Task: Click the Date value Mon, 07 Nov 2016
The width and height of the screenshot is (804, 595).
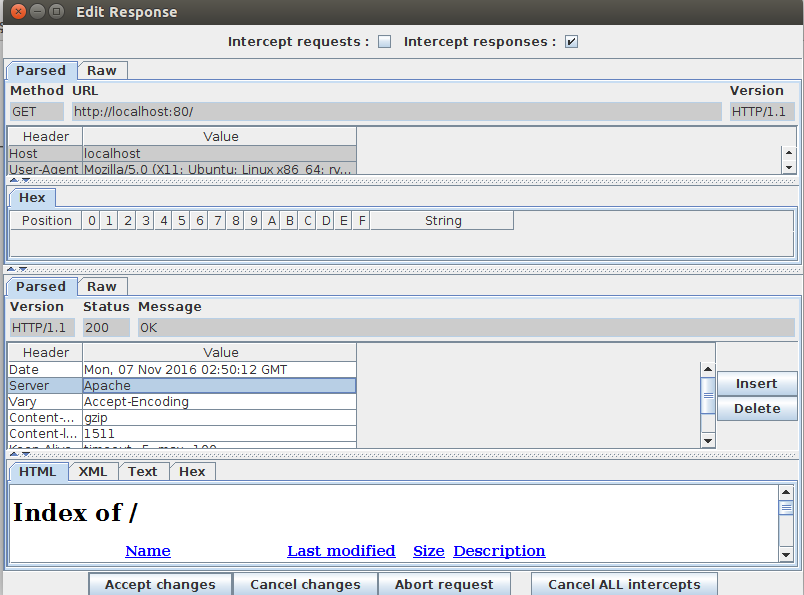Action: (x=219, y=369)
